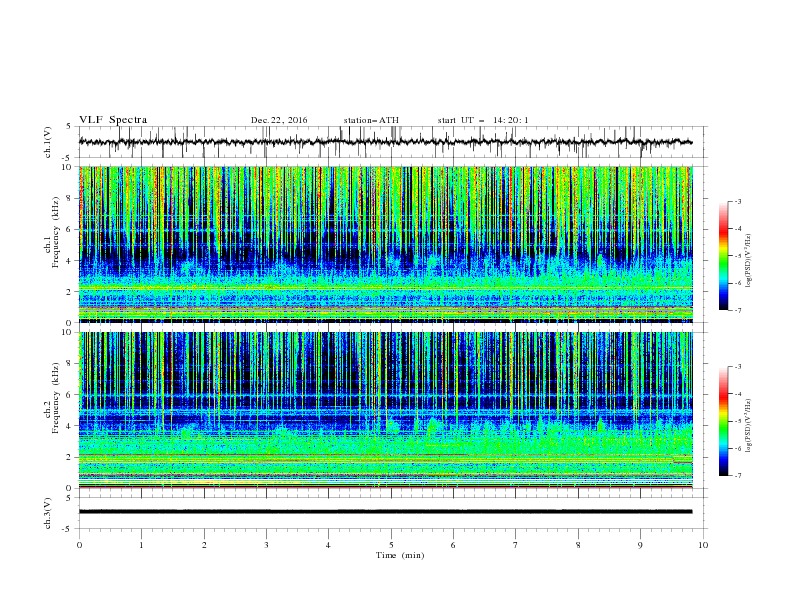The width and height of the screenshot is (792, 612).
Task: Click the ch.1 color bar "-5" tick label
Action: [737, 256]
